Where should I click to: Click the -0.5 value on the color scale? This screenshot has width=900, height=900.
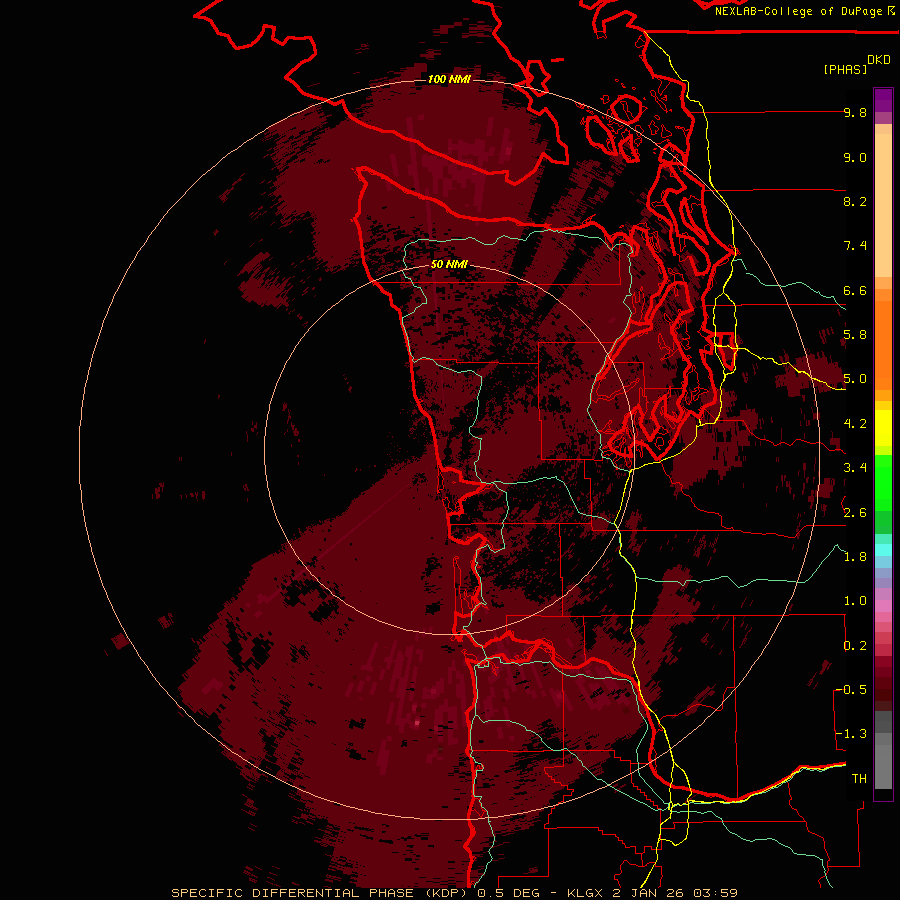tap(852, 690)
